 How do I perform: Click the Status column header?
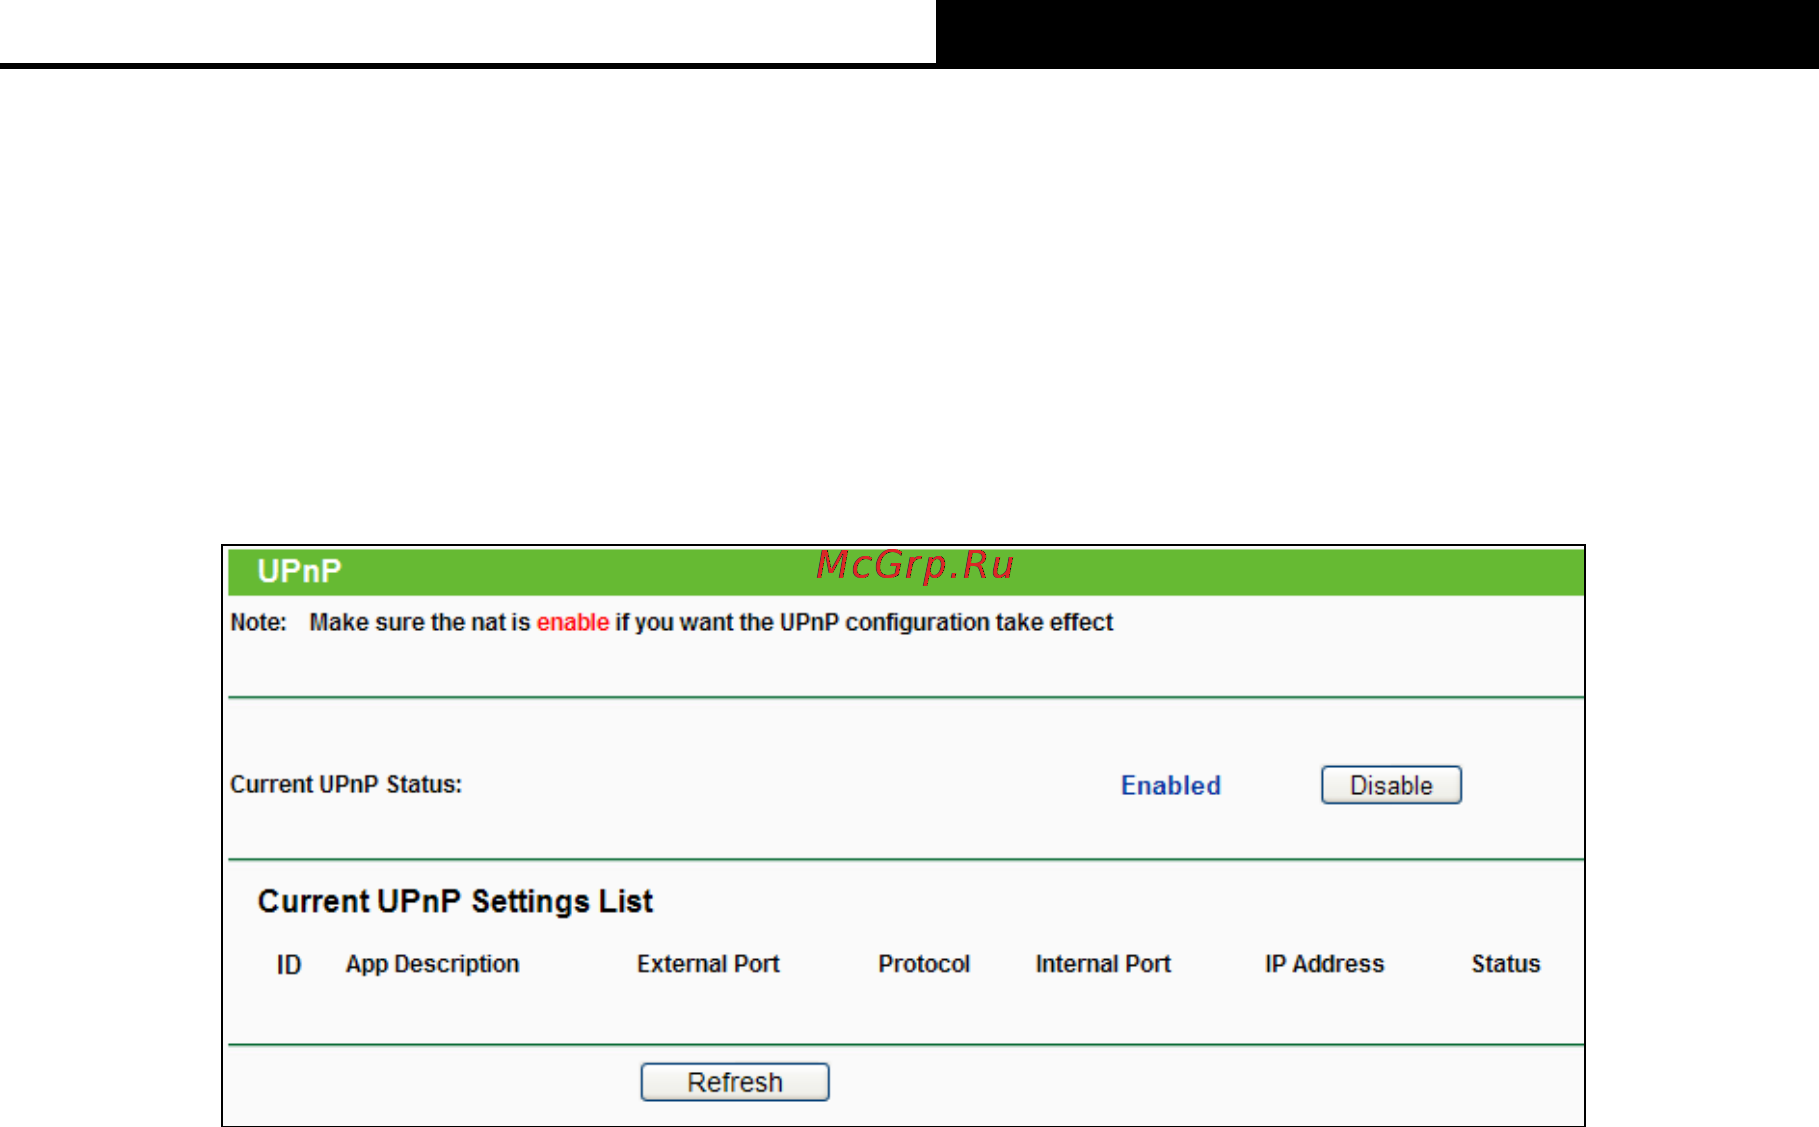(x=1505, y=964)
